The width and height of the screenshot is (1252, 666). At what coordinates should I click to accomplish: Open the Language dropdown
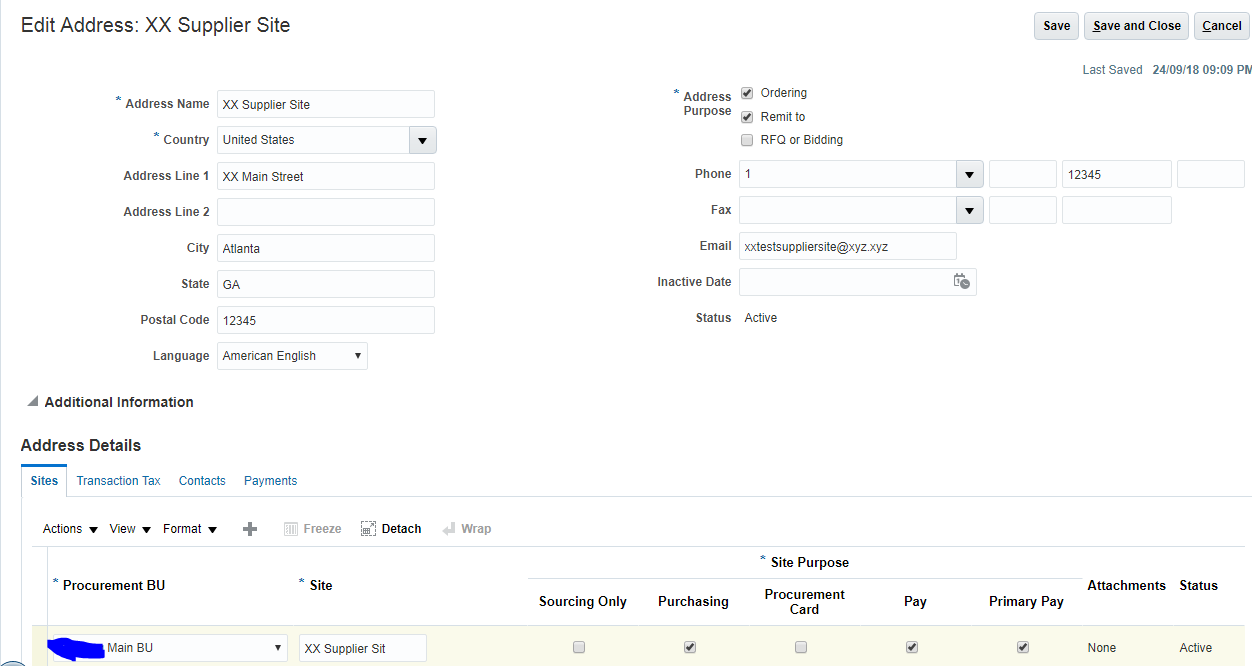357,356
